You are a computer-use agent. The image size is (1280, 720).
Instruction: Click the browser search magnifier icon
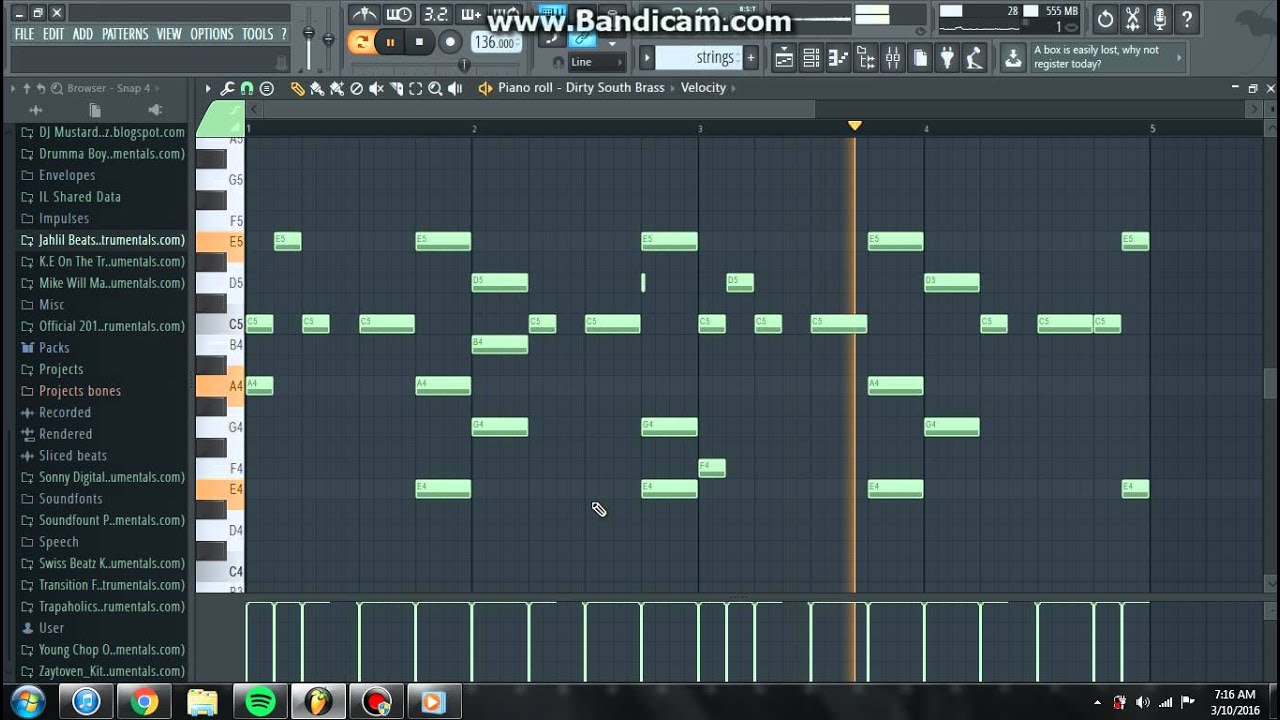[56, 88]
